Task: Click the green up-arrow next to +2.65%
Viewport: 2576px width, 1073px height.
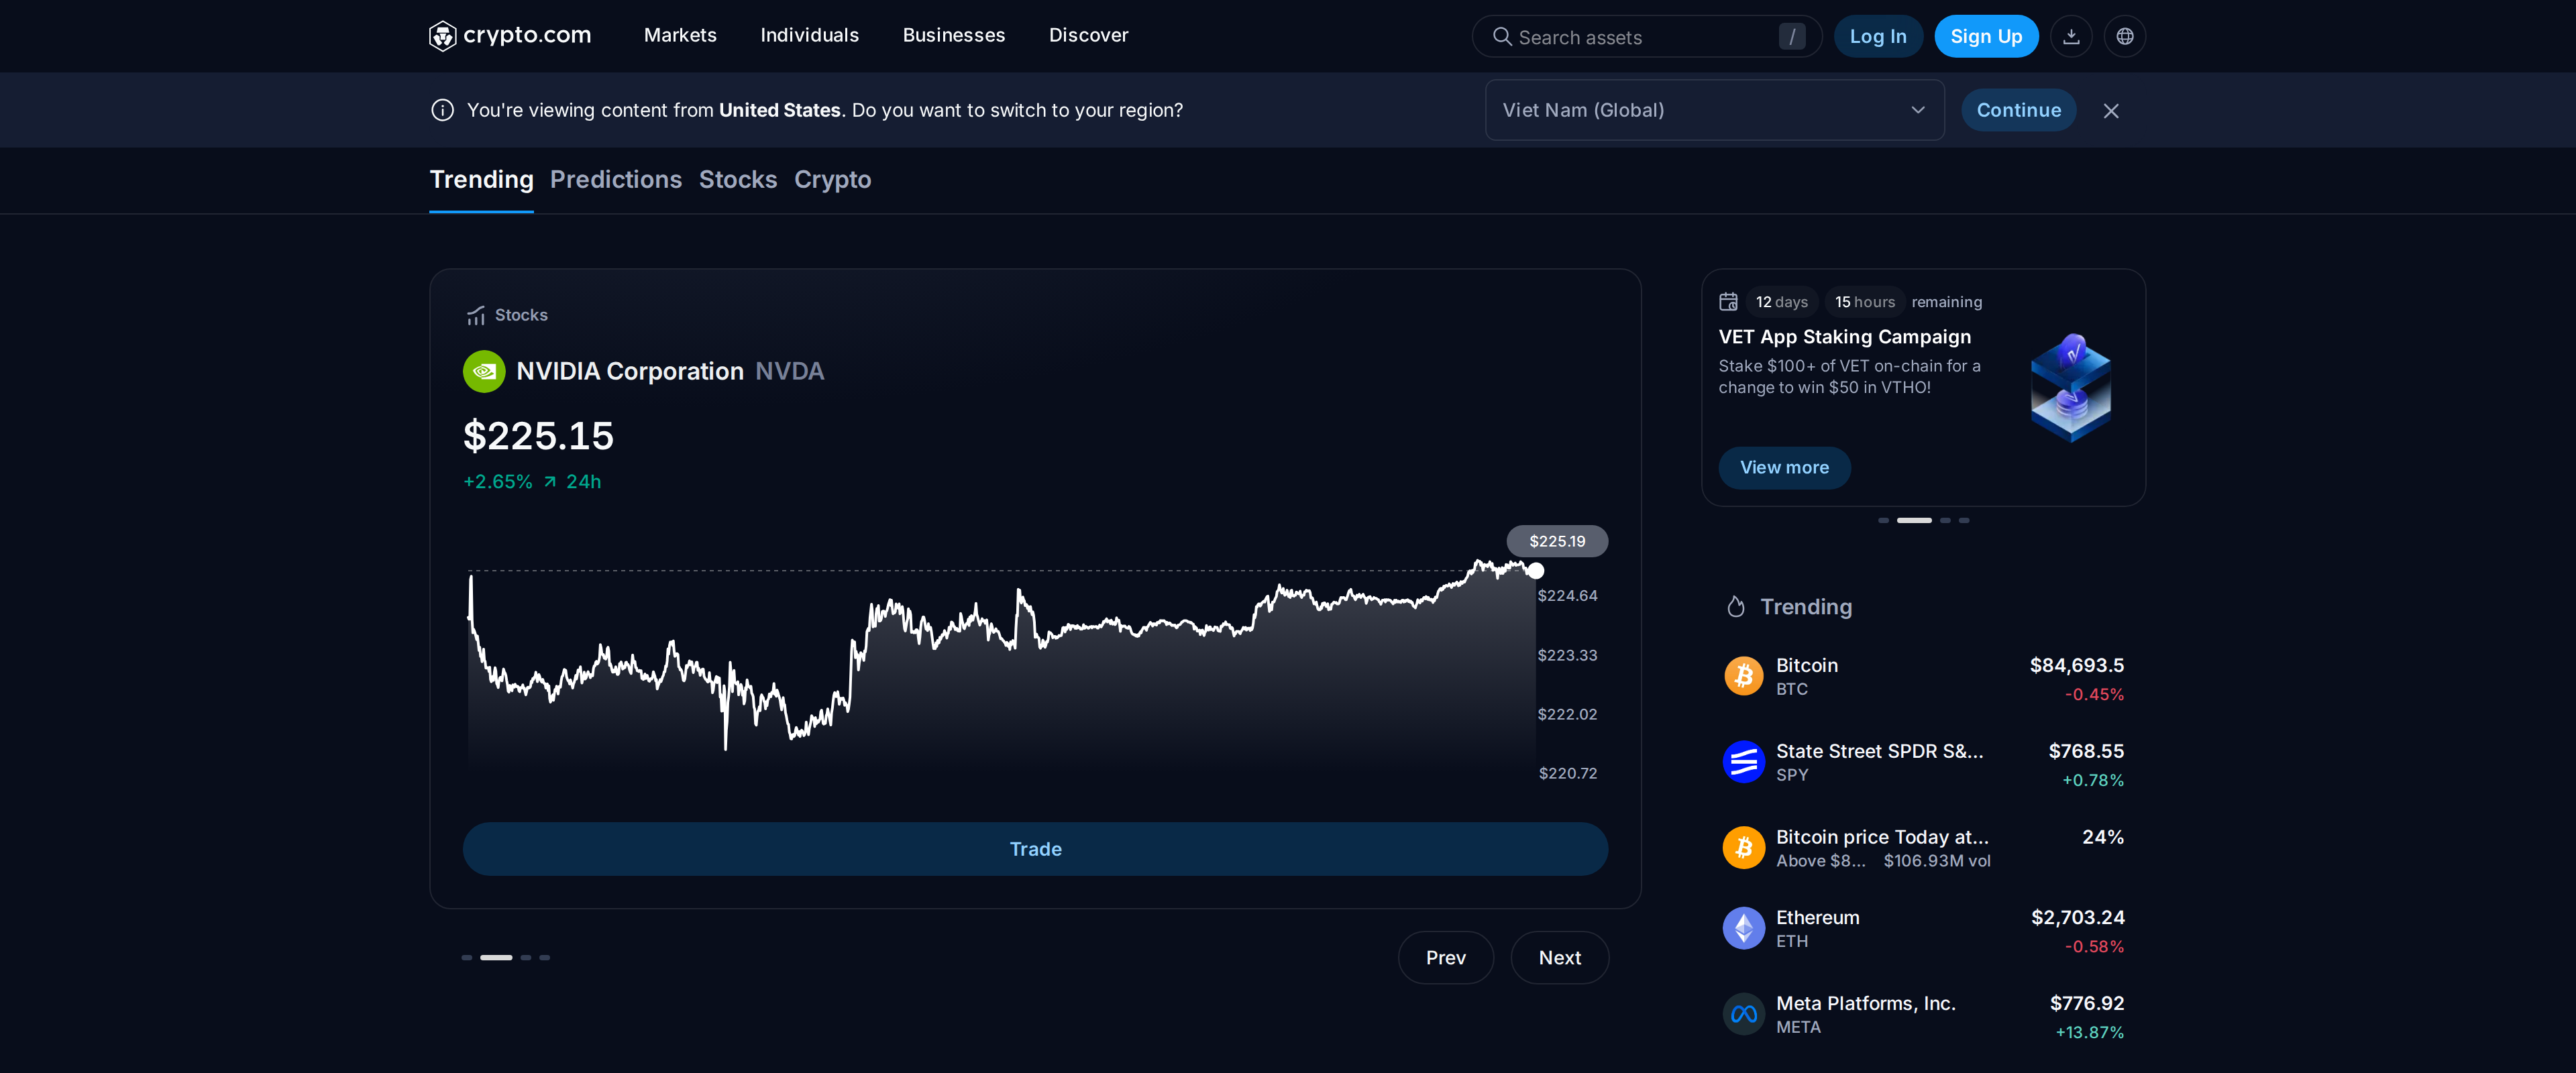Action: [x=550, y=482]
